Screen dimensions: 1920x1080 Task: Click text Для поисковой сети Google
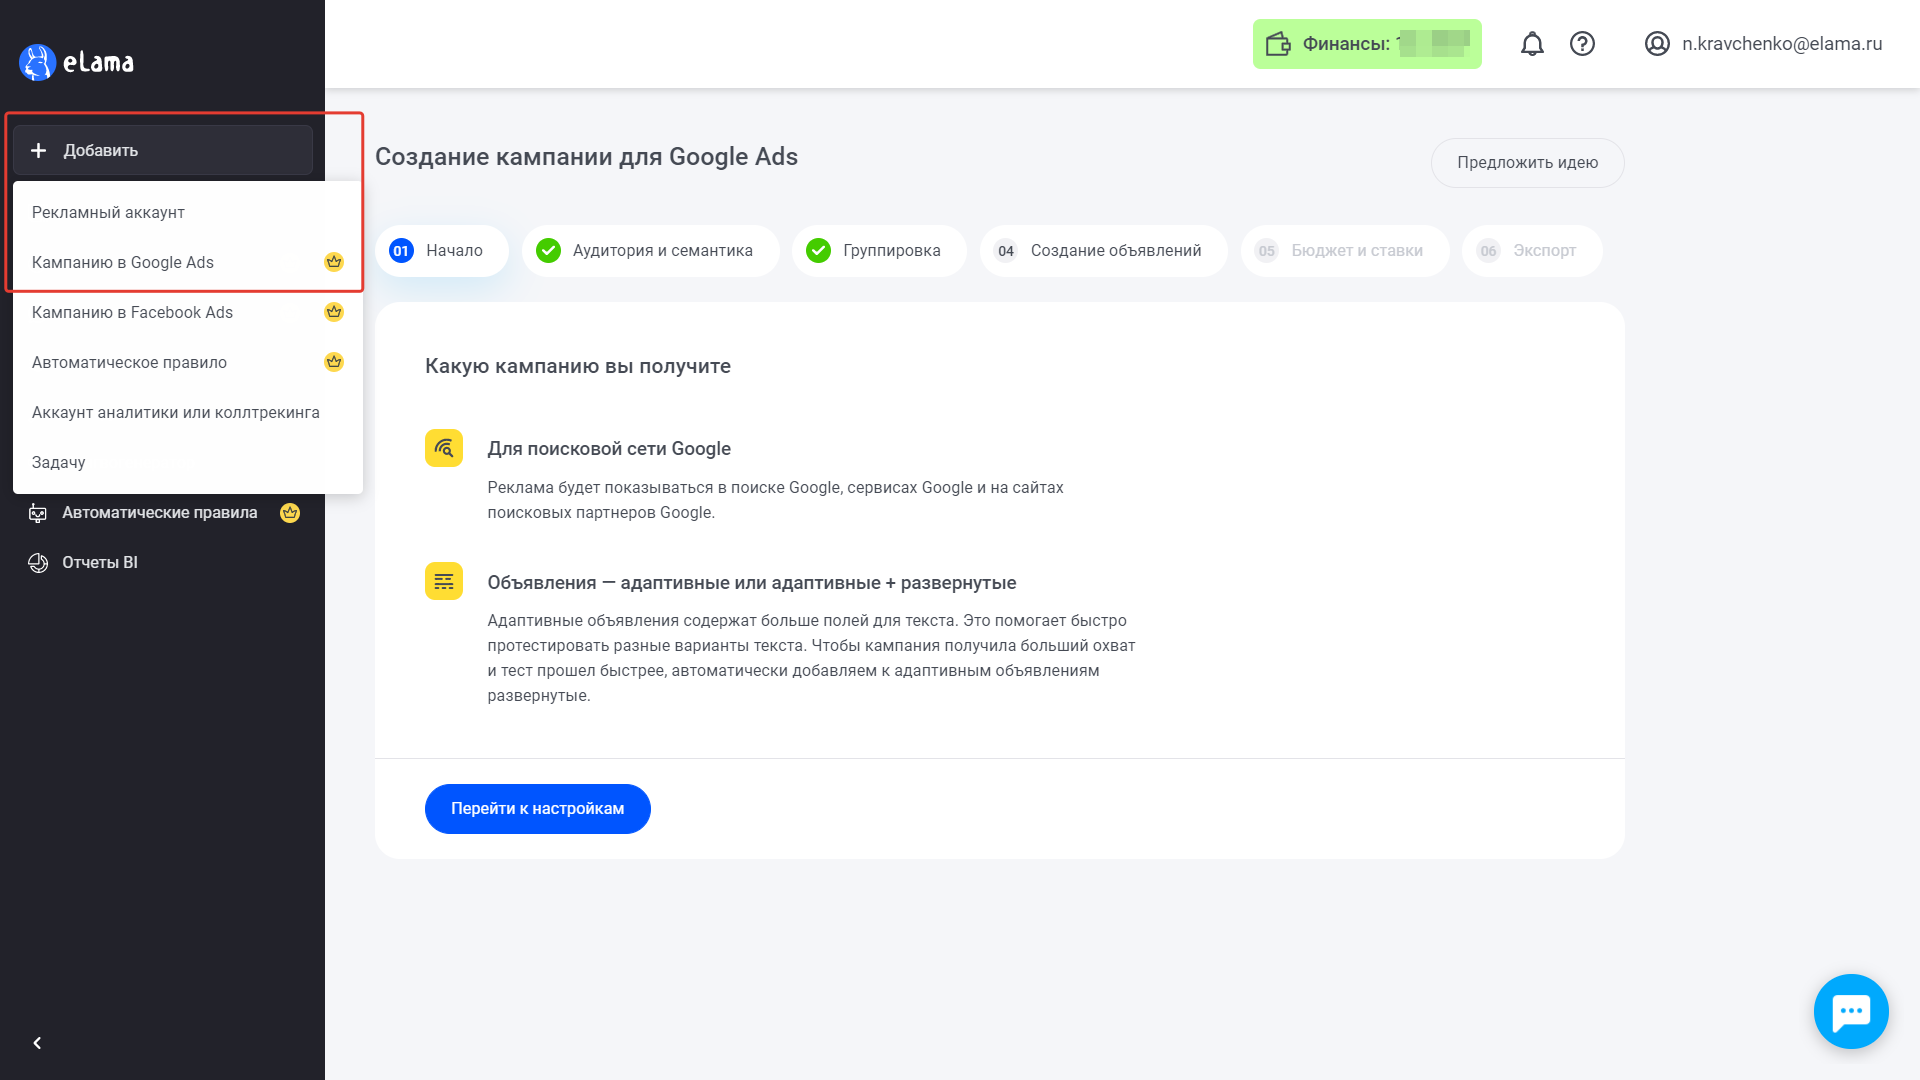pyautogui.click(x=609, y=449)
